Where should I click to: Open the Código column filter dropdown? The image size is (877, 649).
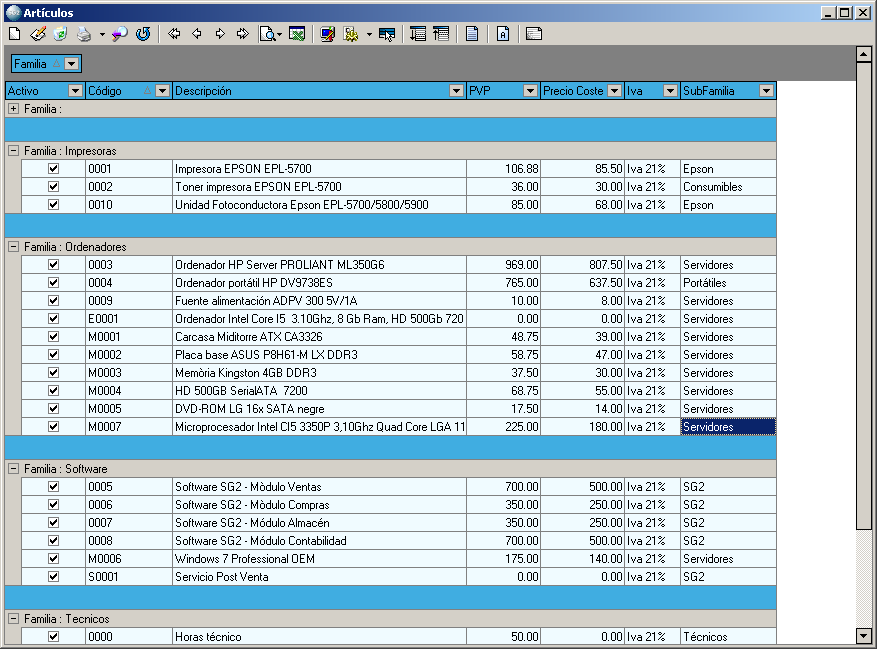tap(162, 91)
